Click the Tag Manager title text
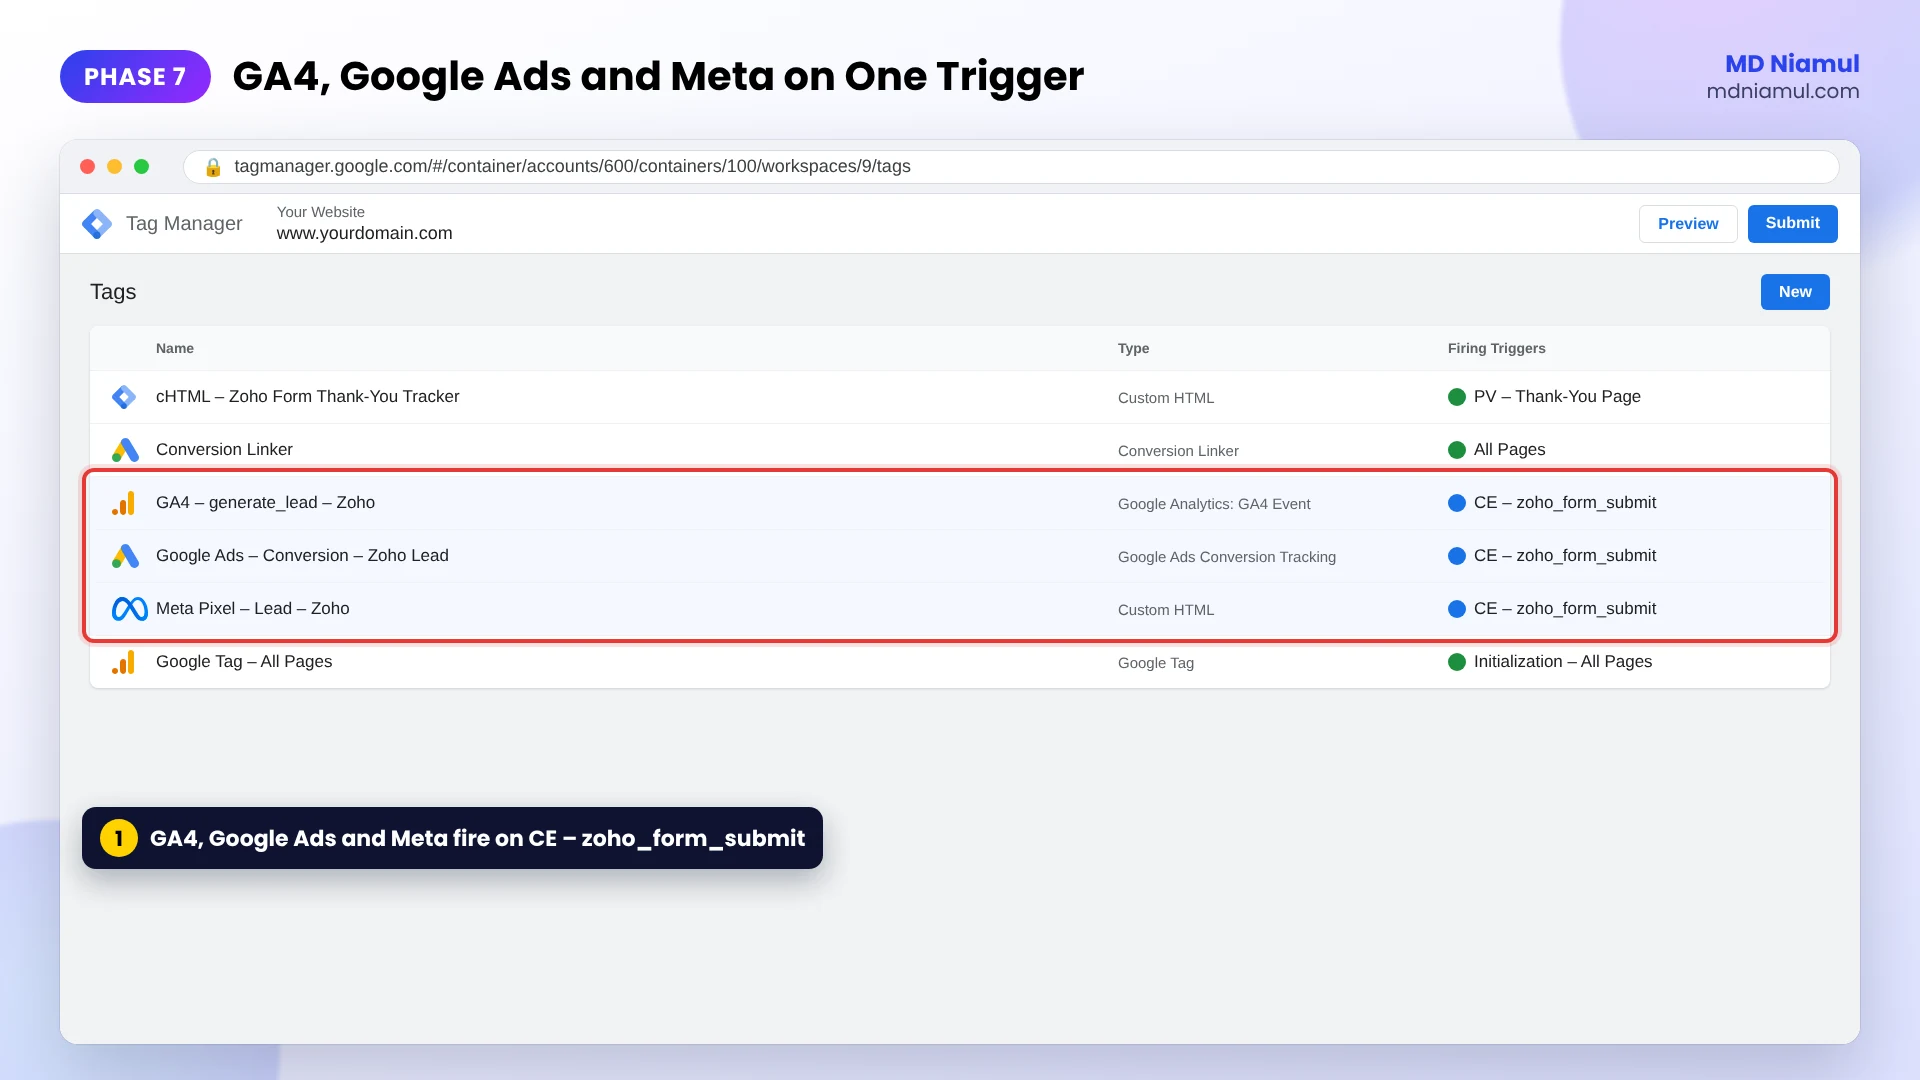Screen dimensions: 1920x1080 (184, 224)
